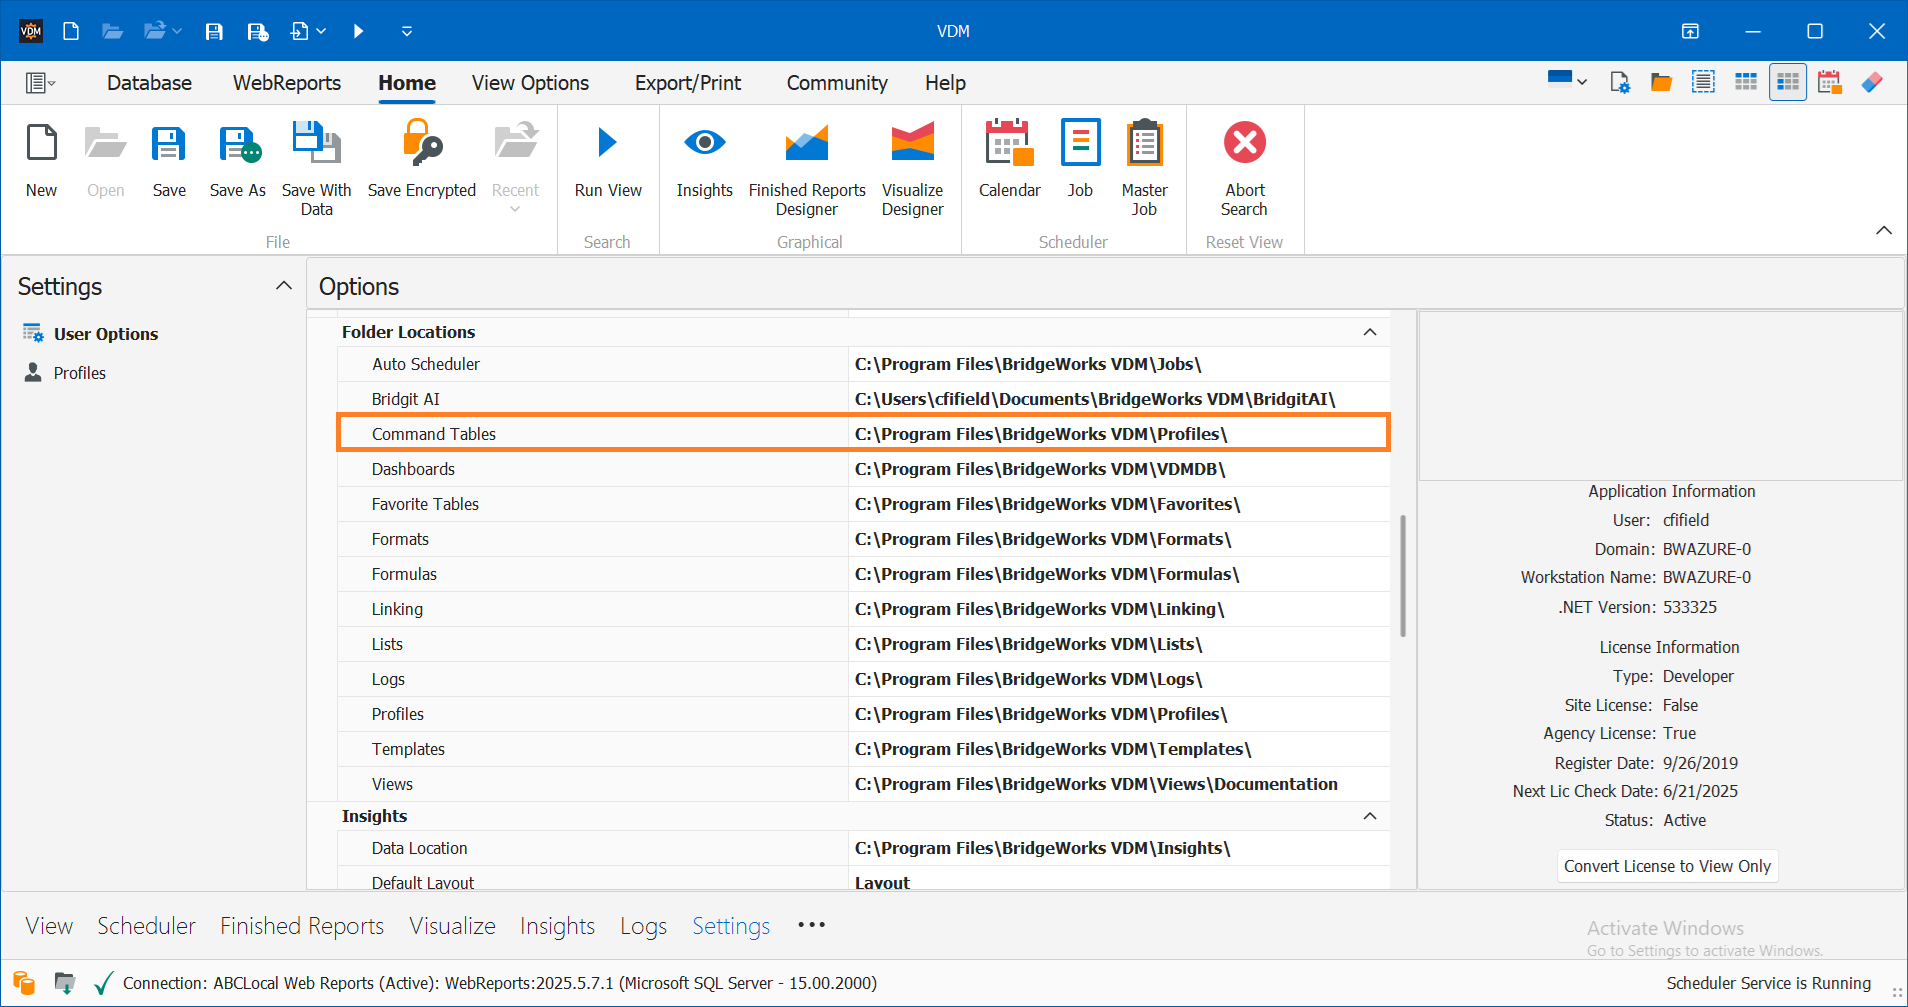Open the quick-access import document dropdown arrow
The width and height of the screenshot is (1908, 1007).
tap(321, 31)
